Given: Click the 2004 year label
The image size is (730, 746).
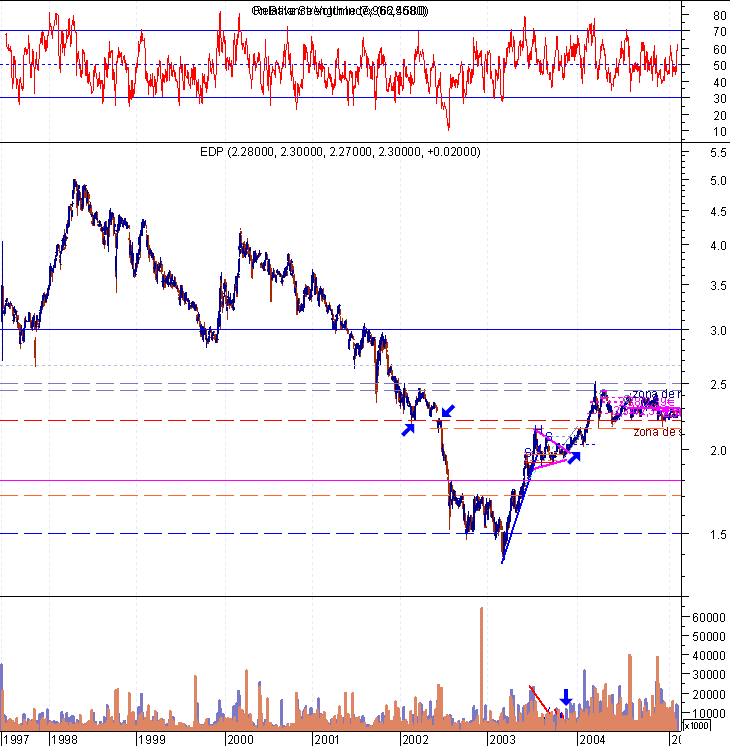Looking at the screenshot, I should pyautogui.click(x=592, y=739).
